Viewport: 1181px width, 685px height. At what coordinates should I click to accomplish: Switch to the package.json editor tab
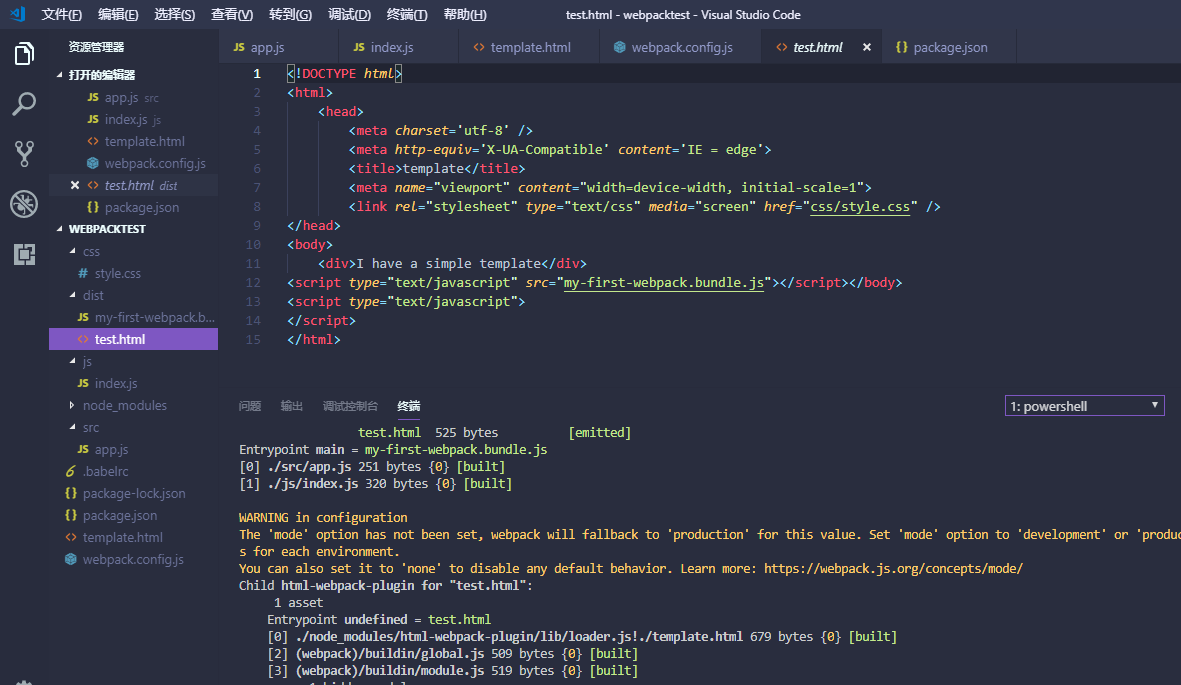(x=949, y=47)
